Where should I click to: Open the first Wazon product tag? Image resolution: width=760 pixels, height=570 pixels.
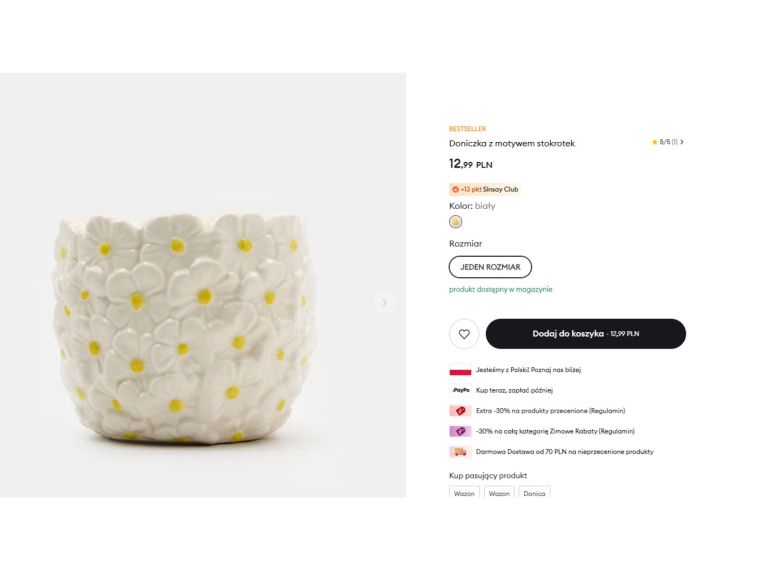tap(464, 493)
